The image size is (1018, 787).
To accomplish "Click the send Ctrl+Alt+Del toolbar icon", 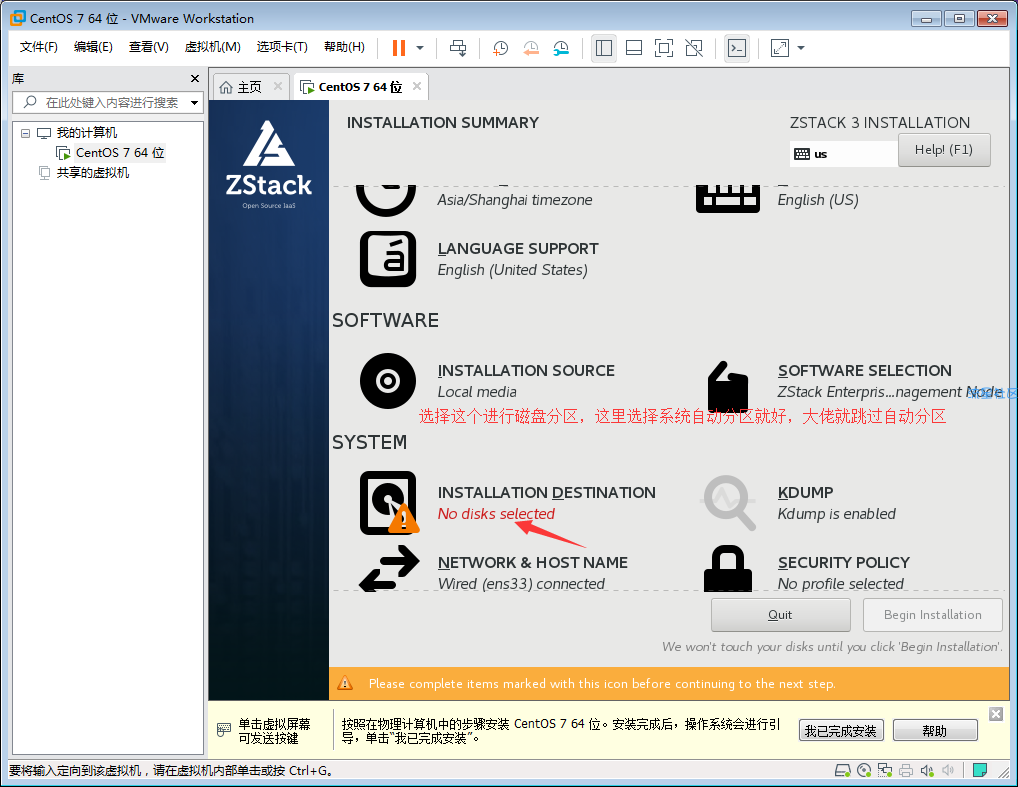I will (x=458, y=48).
